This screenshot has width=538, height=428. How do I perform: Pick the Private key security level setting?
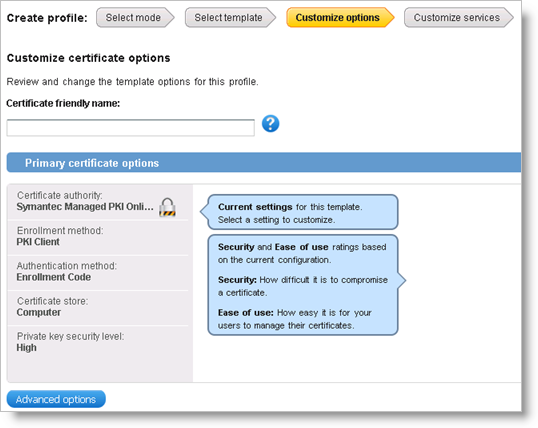tap(98, 343)
